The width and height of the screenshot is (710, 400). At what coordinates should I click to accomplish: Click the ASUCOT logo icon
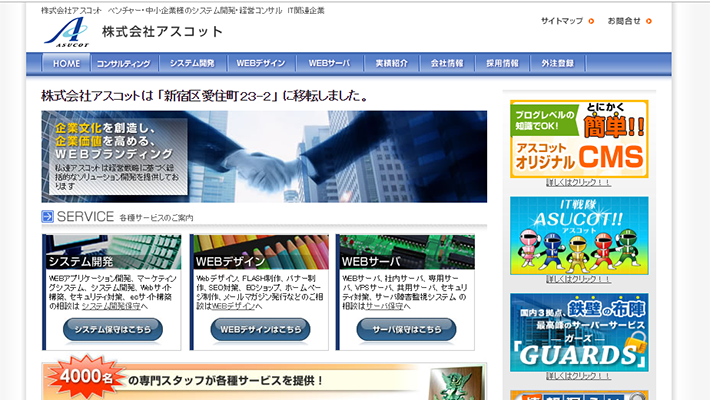click(x=67, y=32)
